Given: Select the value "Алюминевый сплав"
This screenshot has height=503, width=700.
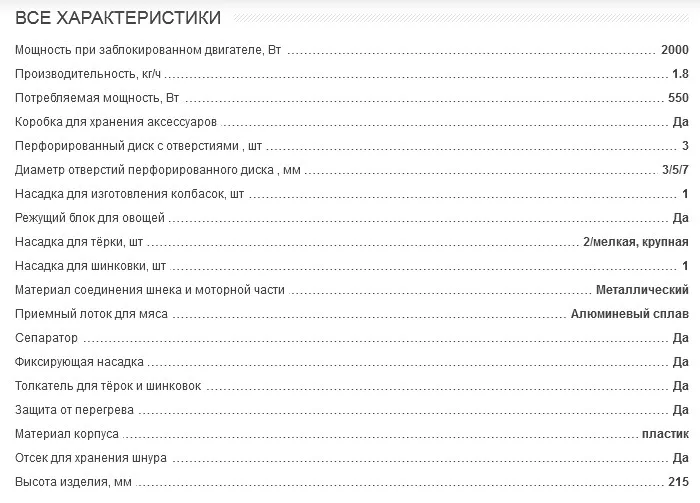Looking at the screenshot, I should 630,314.
